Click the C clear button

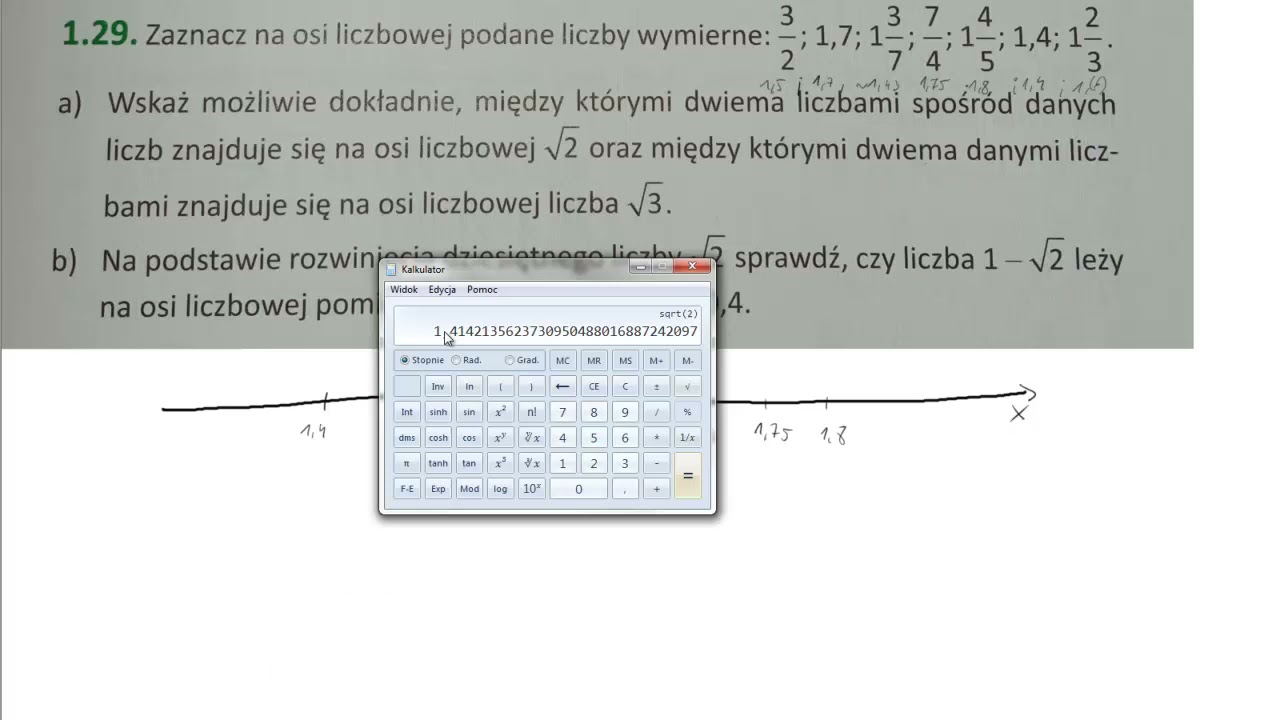[x=625, y=386]
